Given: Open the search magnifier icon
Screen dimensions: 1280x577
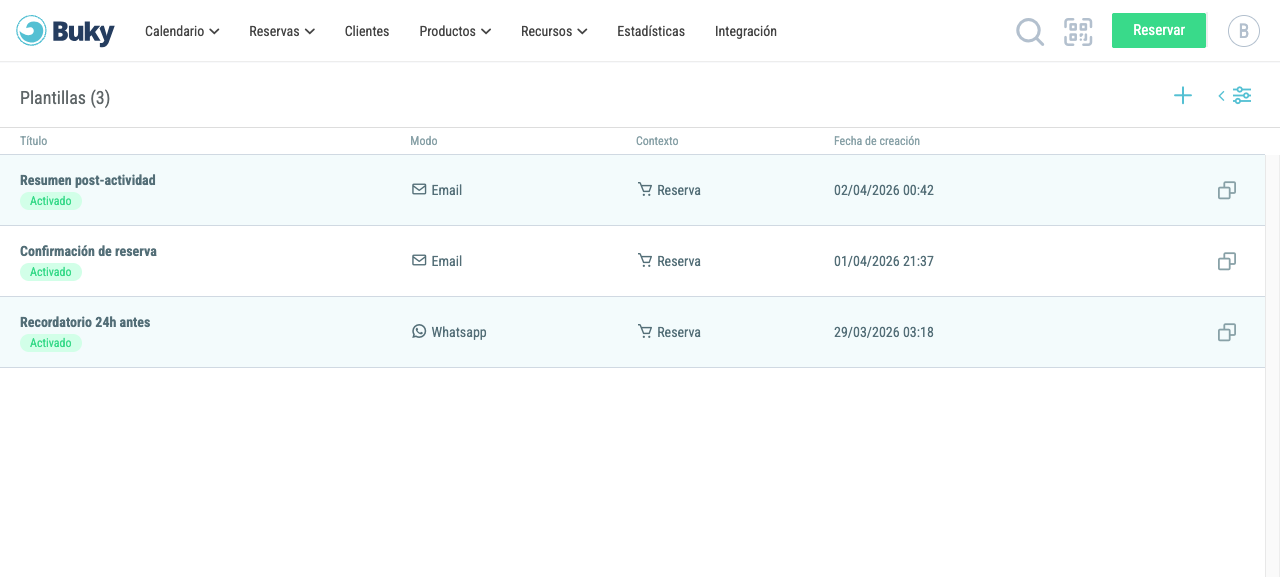Looking at the screenshot, I should (x=1030, y=32).
